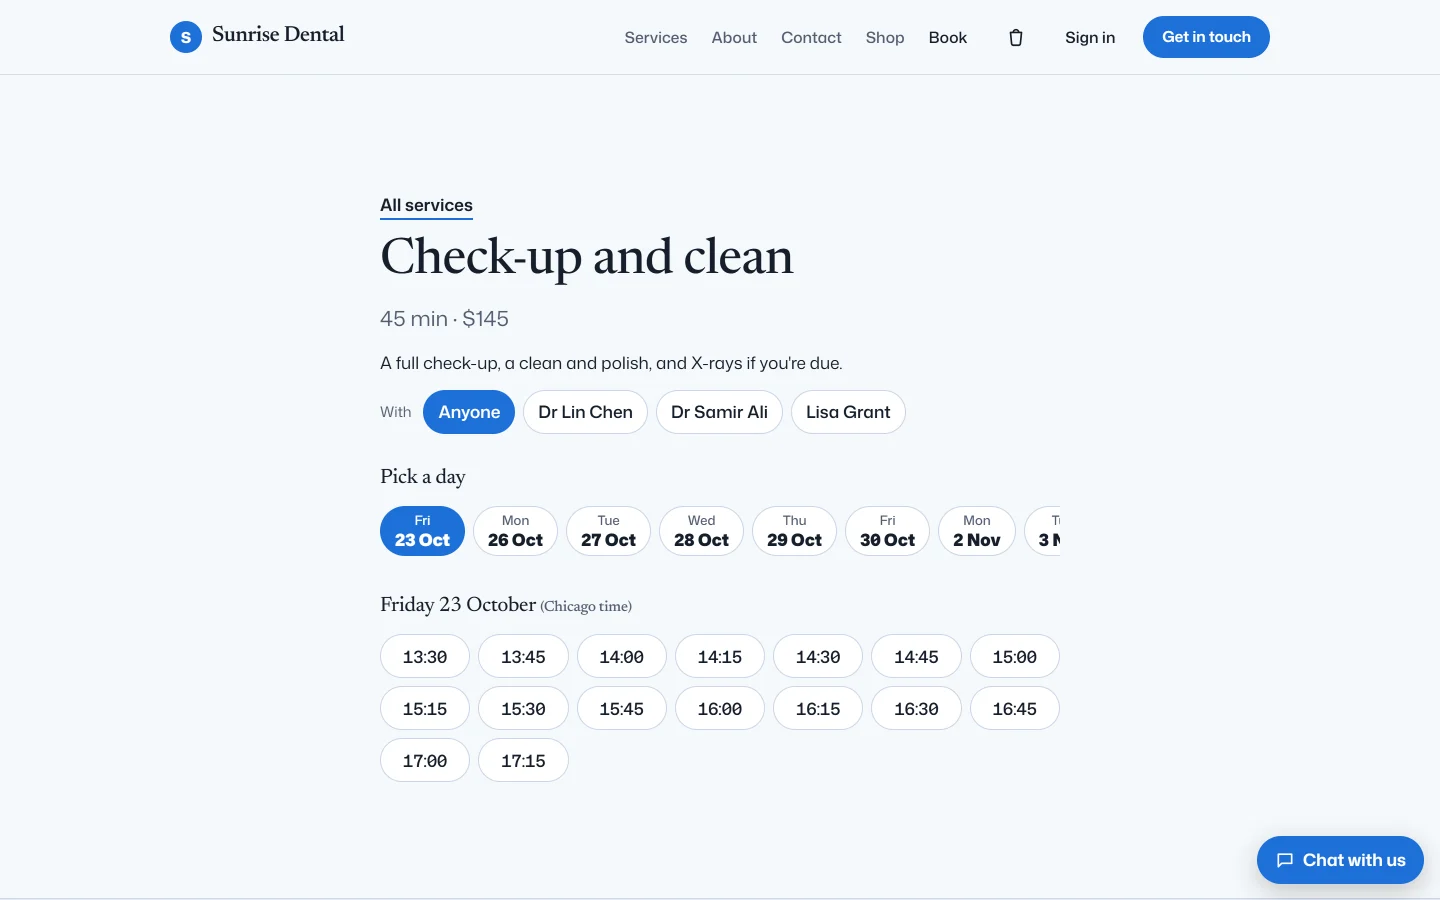Viewport: 1440px width, 900px height.
Task: Open the Chat with us widget
Action: (x=1340, y=860)
